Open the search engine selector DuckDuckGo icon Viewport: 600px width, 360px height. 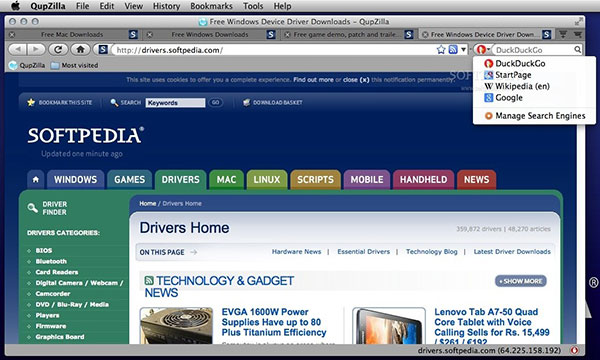[483, 49]
